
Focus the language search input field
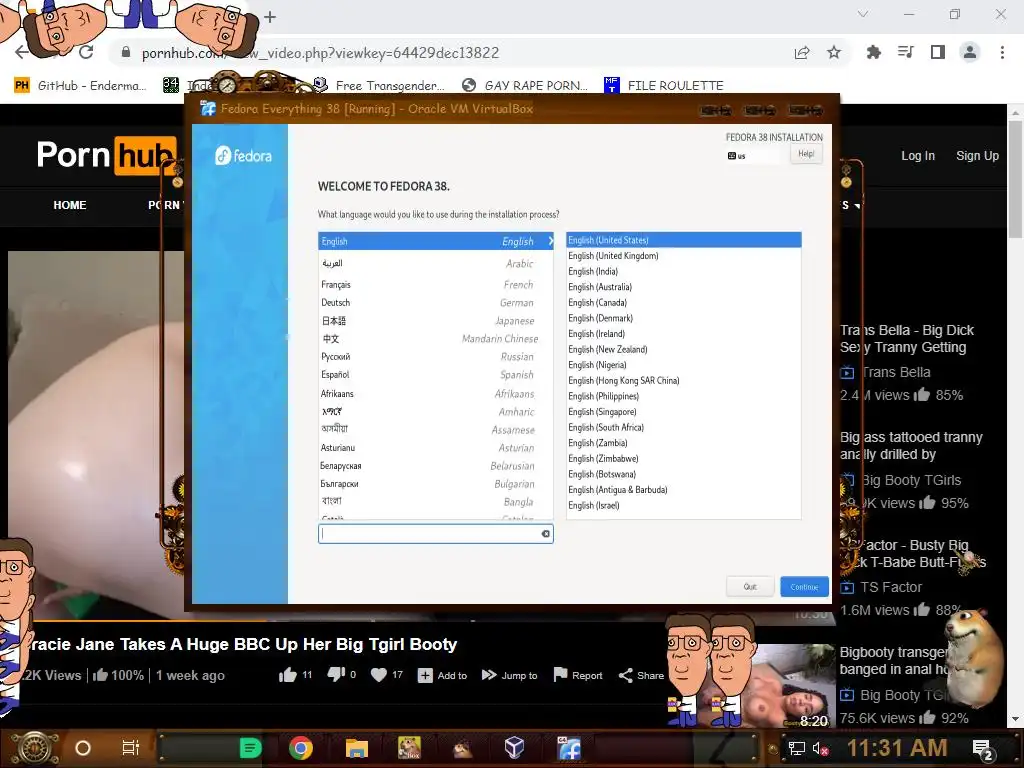pyautogui.click(x=436, y=534)
